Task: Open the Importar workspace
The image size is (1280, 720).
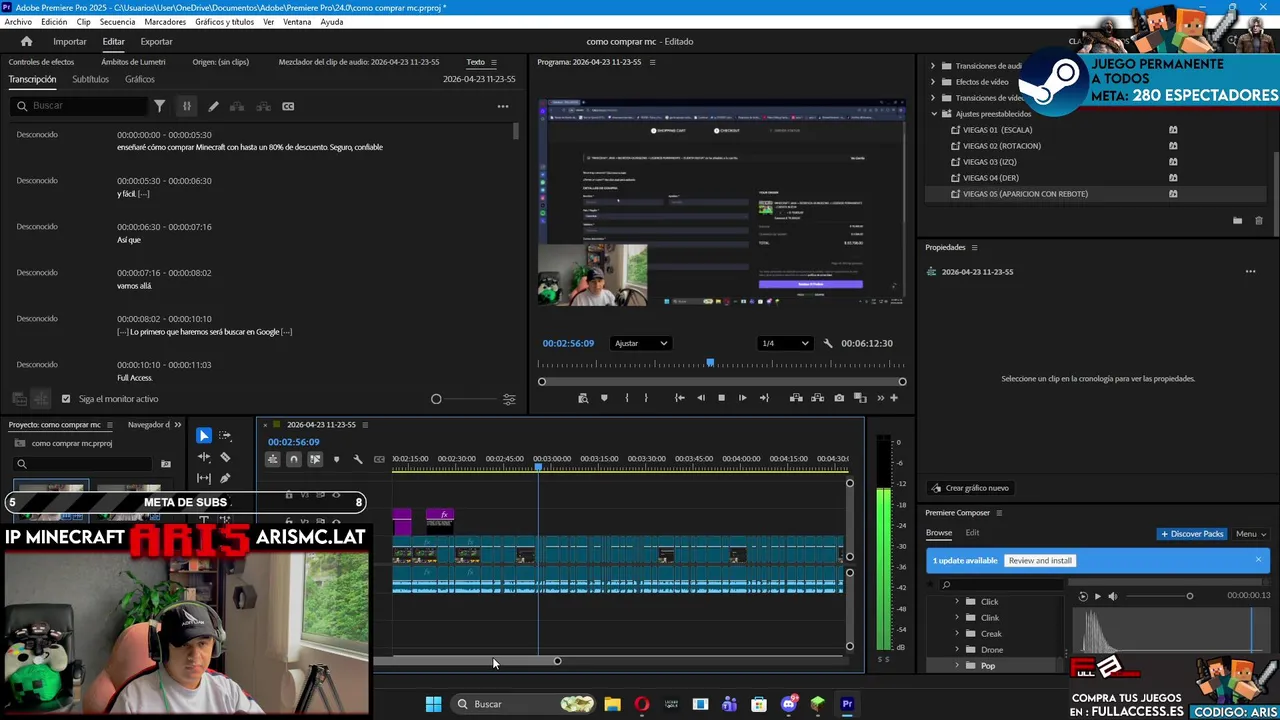Action: (x=70, y=41)
